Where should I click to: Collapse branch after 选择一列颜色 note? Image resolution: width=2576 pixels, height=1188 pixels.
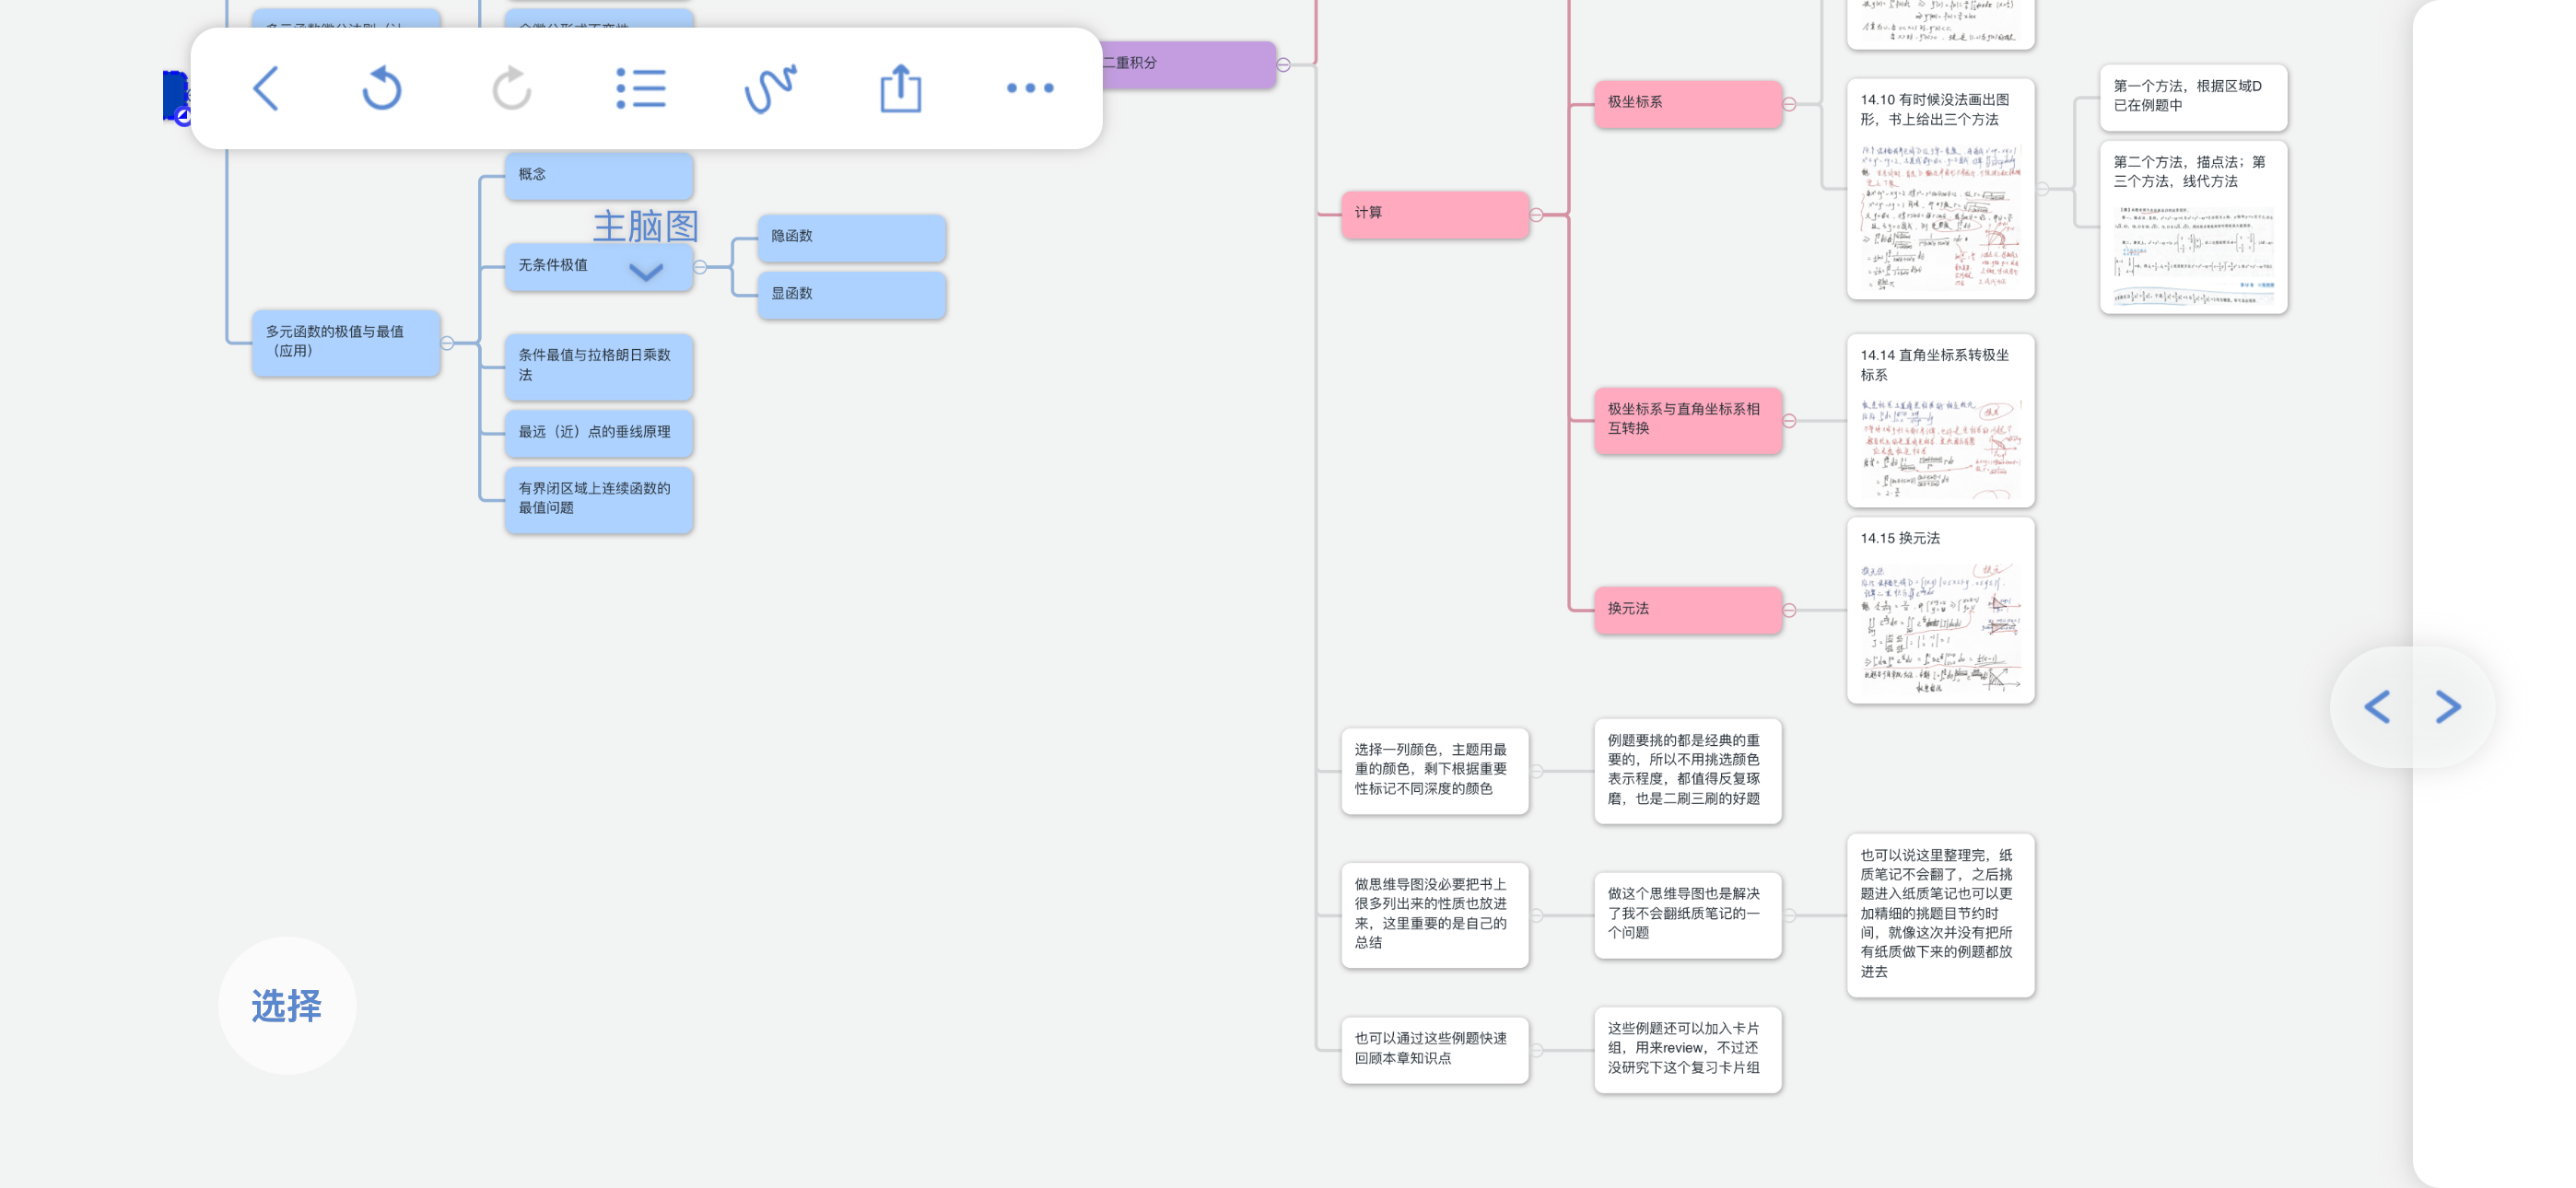[x=1536, y=771]
